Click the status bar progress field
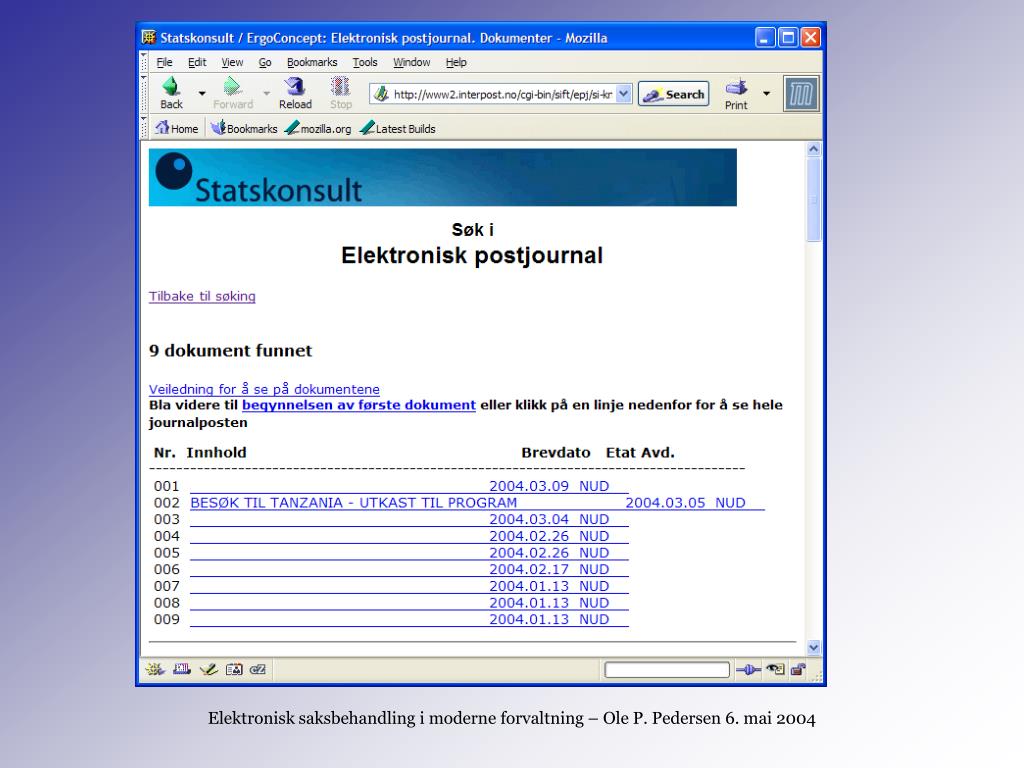Image resolution: width=1024 pixels, height=768 pixels. tap(667, 669)
